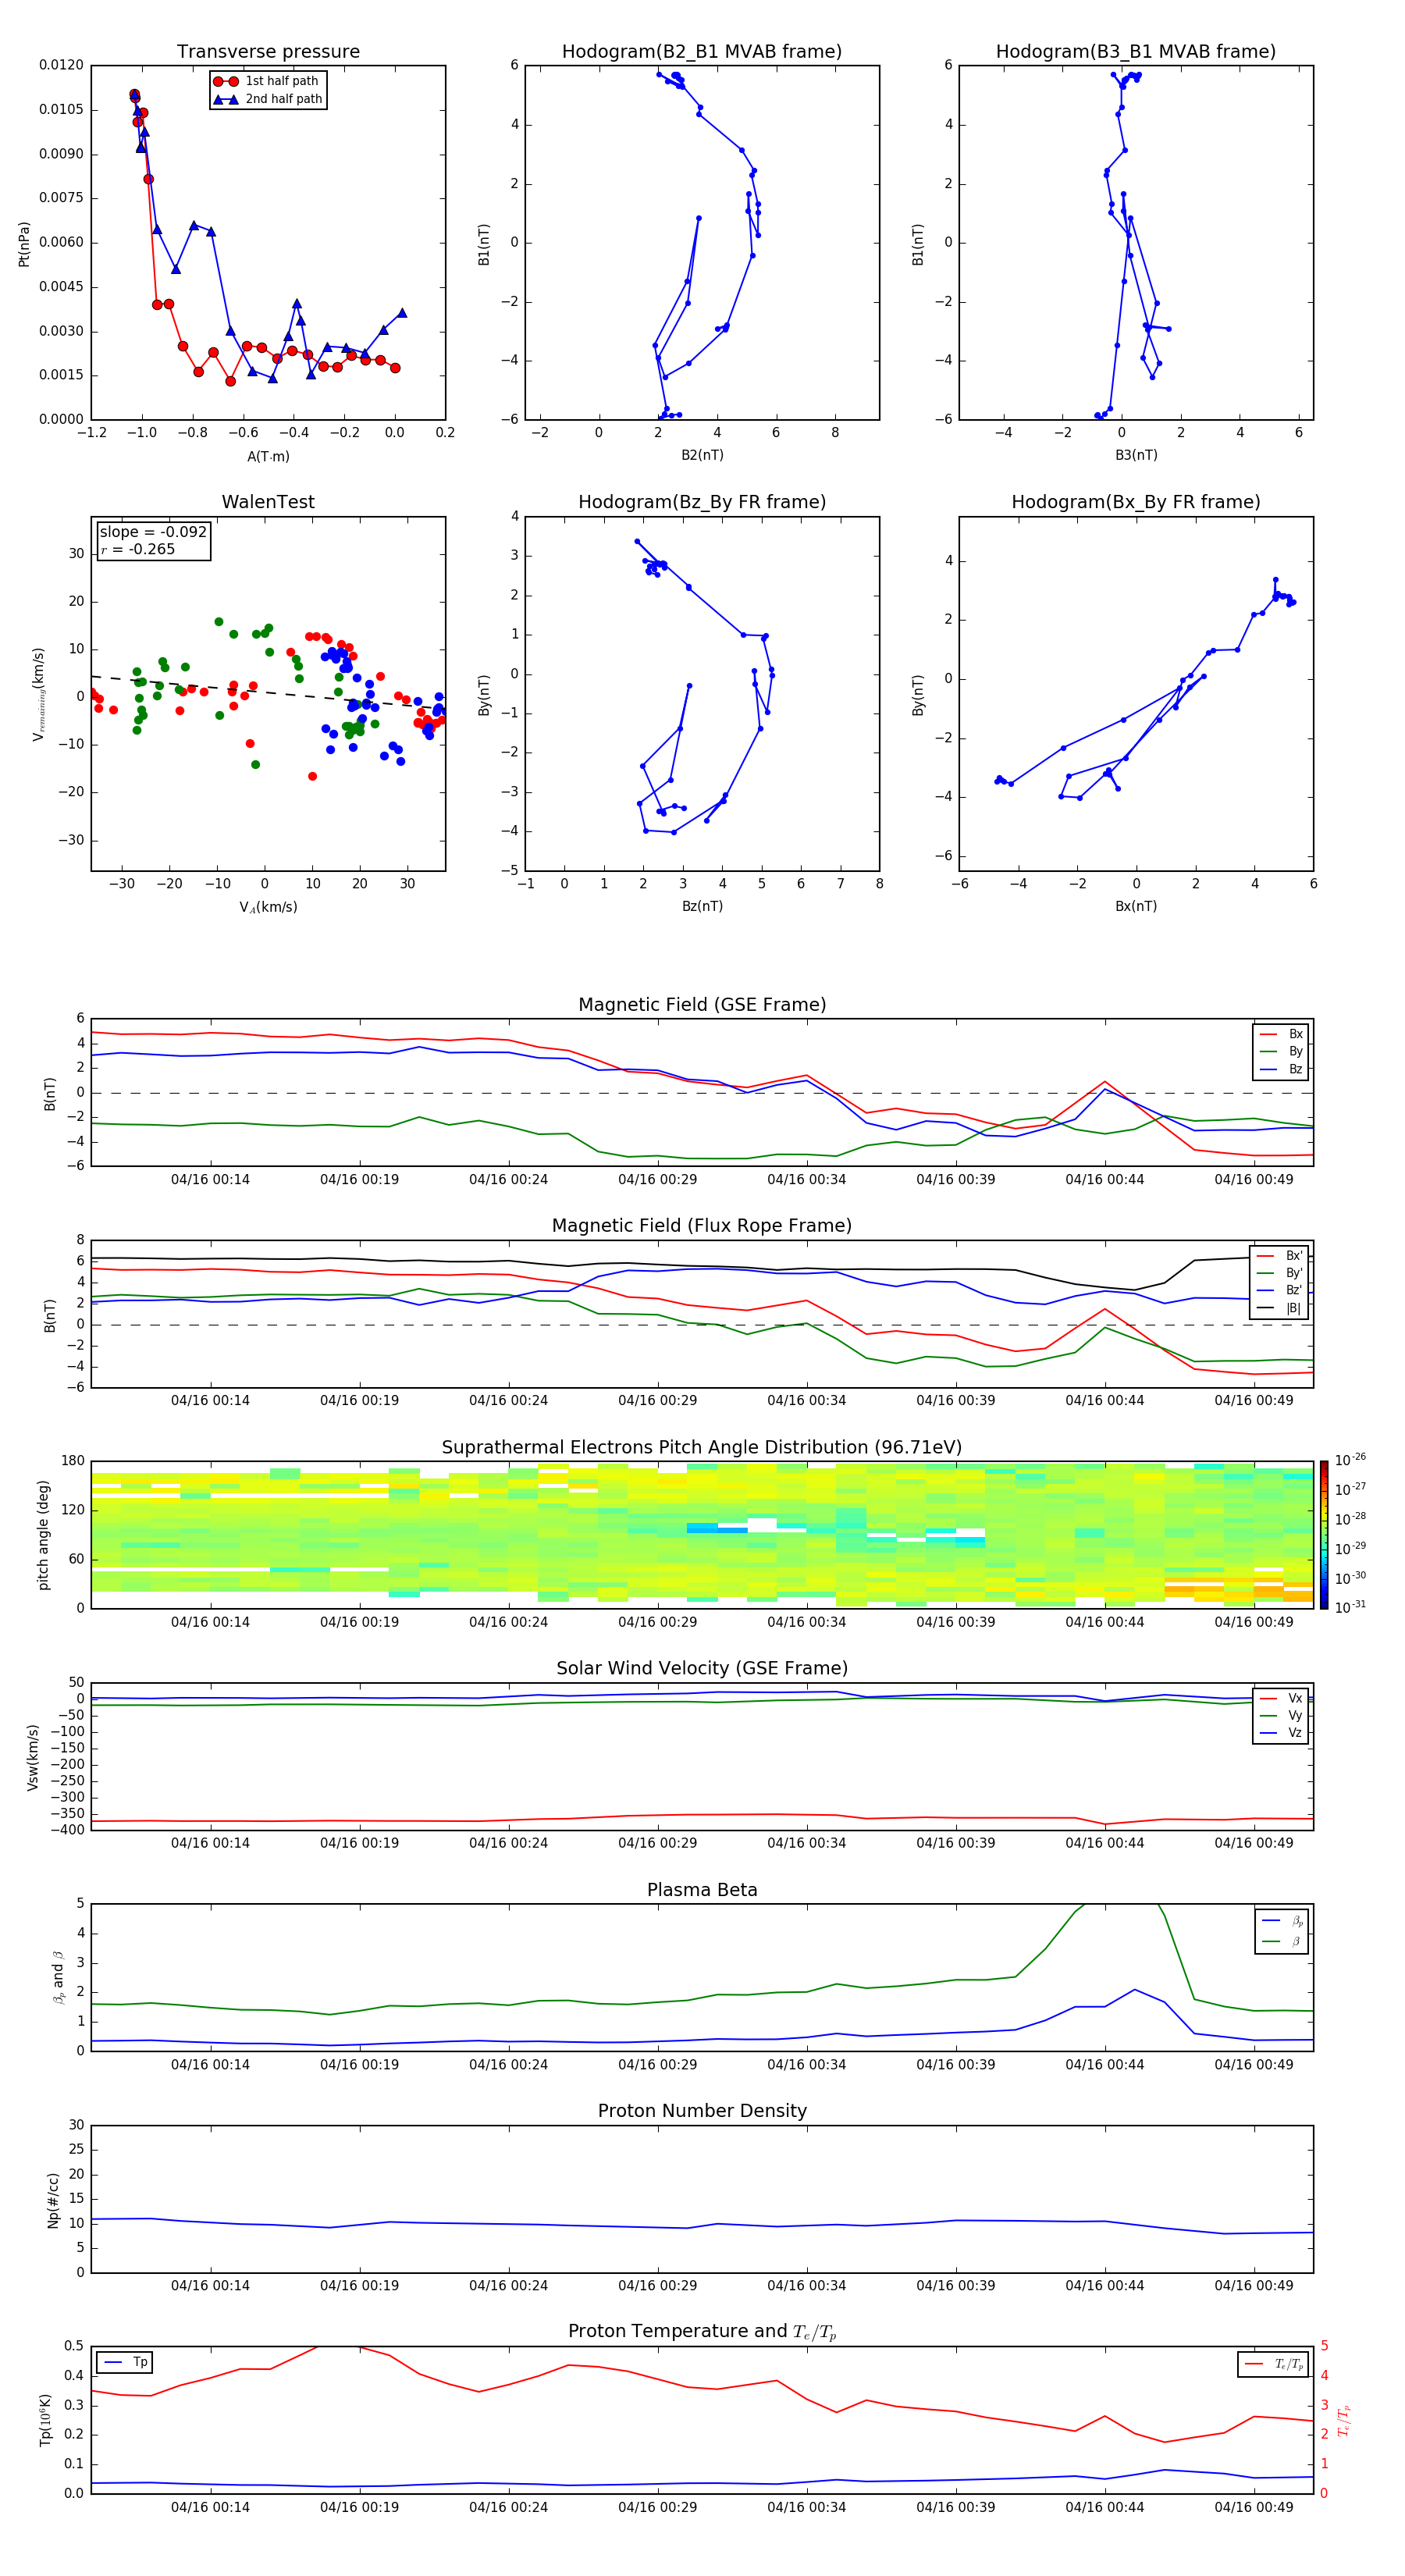The image size is (1405, 2576).
Task: Click the "V_remaining(km/s)" y-axis label
Action: (38, 694)
